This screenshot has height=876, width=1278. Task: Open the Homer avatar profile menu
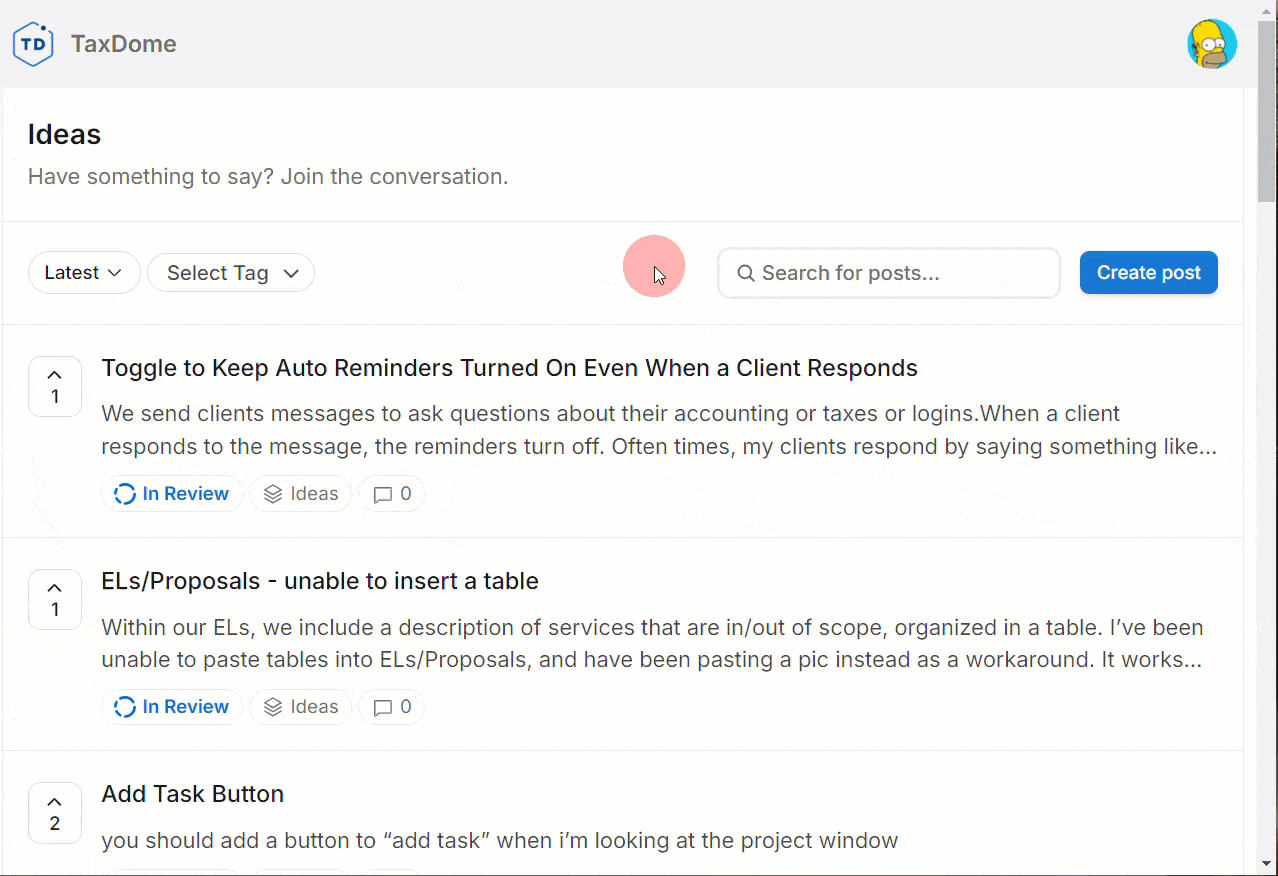(1211, 44)
